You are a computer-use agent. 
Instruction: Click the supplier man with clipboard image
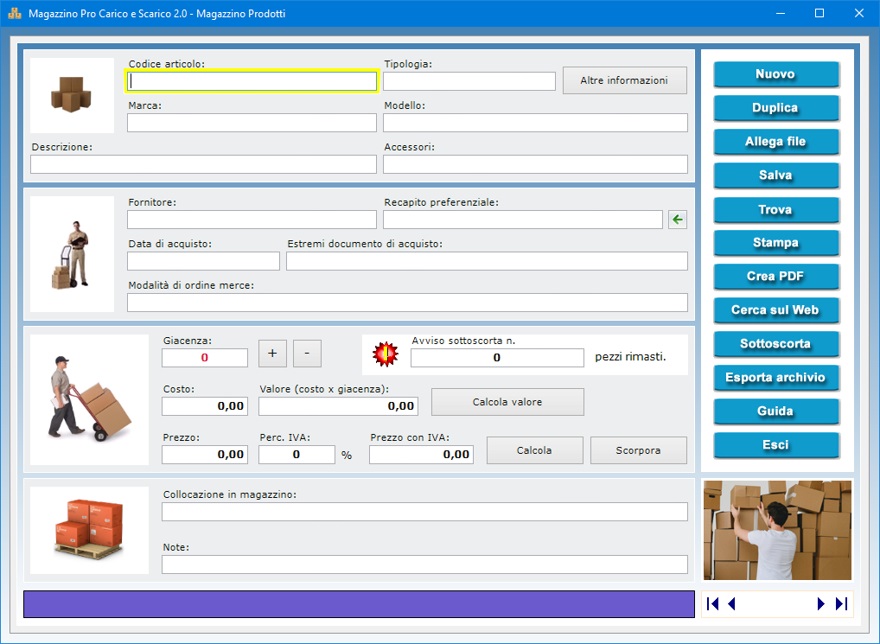[x=71, y=254]
